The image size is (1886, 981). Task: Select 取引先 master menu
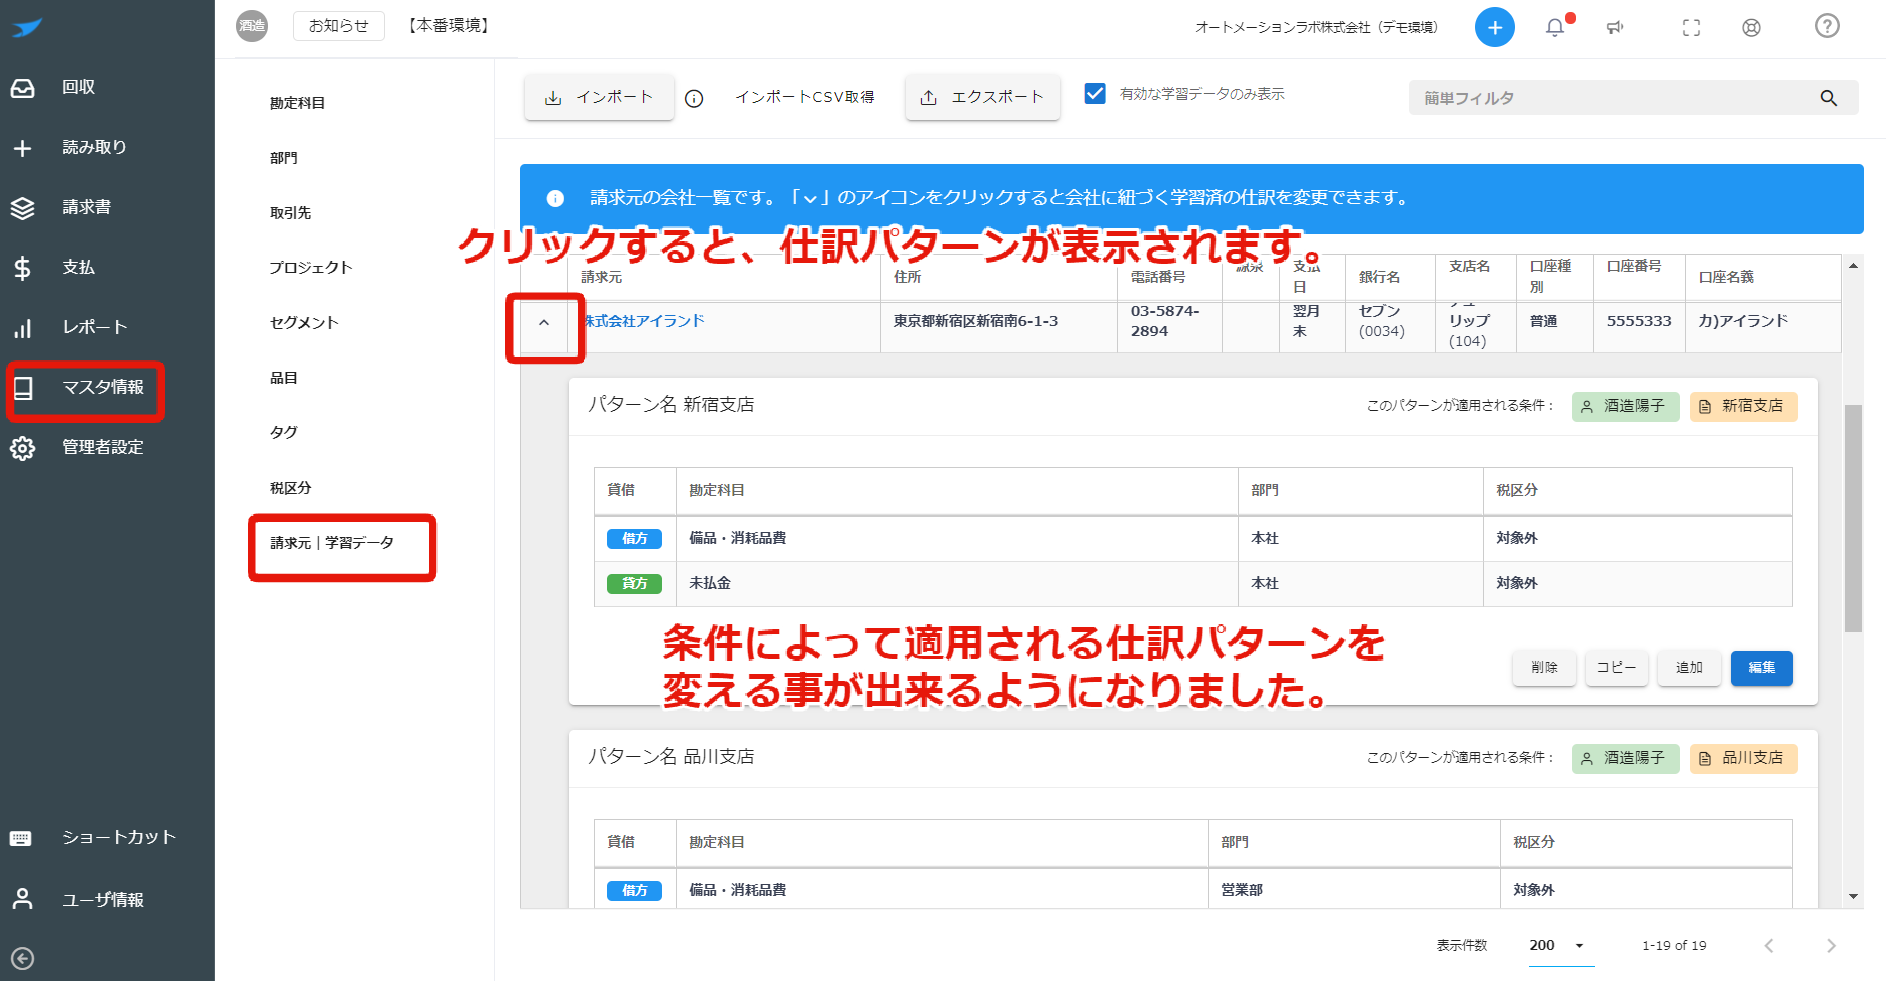pos(290,213)
